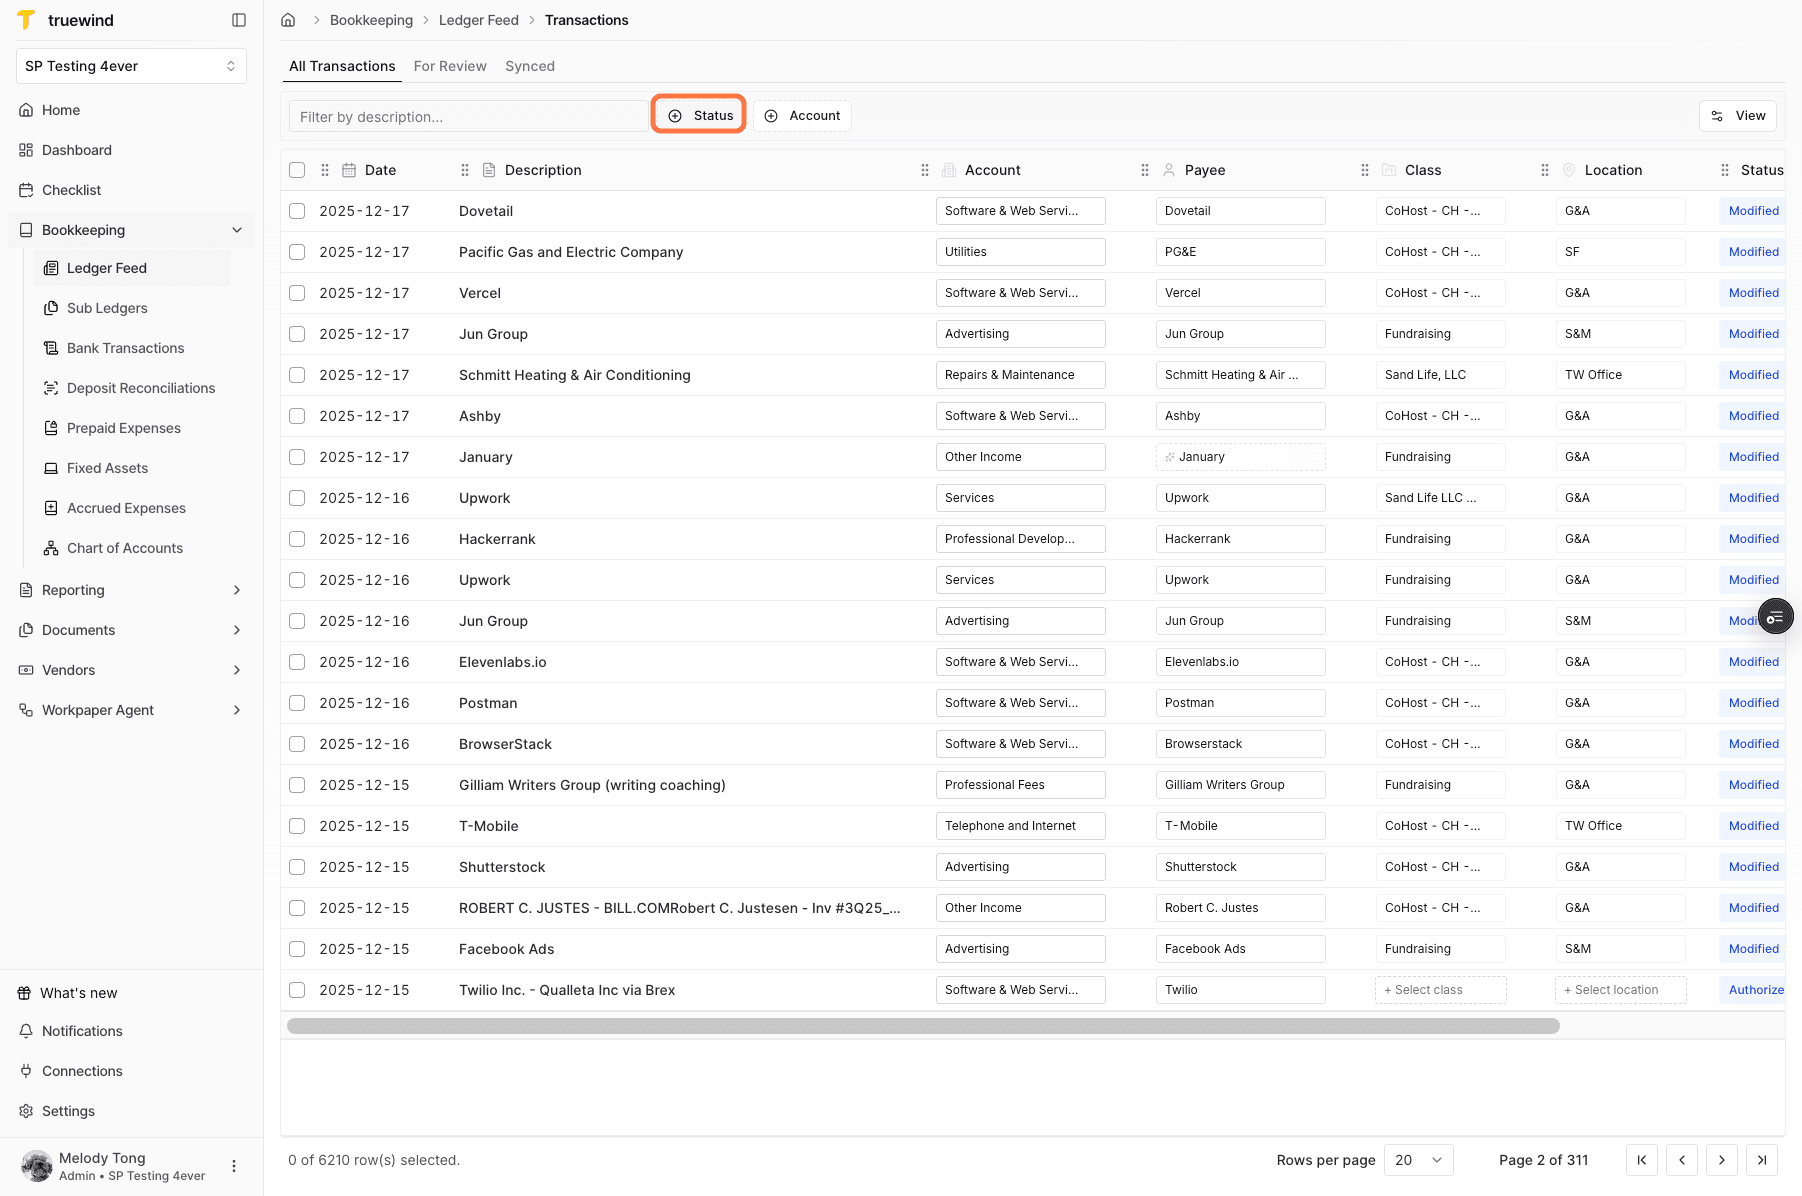The image size is (1802, 1196).
Task: Go to last page
Action: click(x=1762, y=1160)
